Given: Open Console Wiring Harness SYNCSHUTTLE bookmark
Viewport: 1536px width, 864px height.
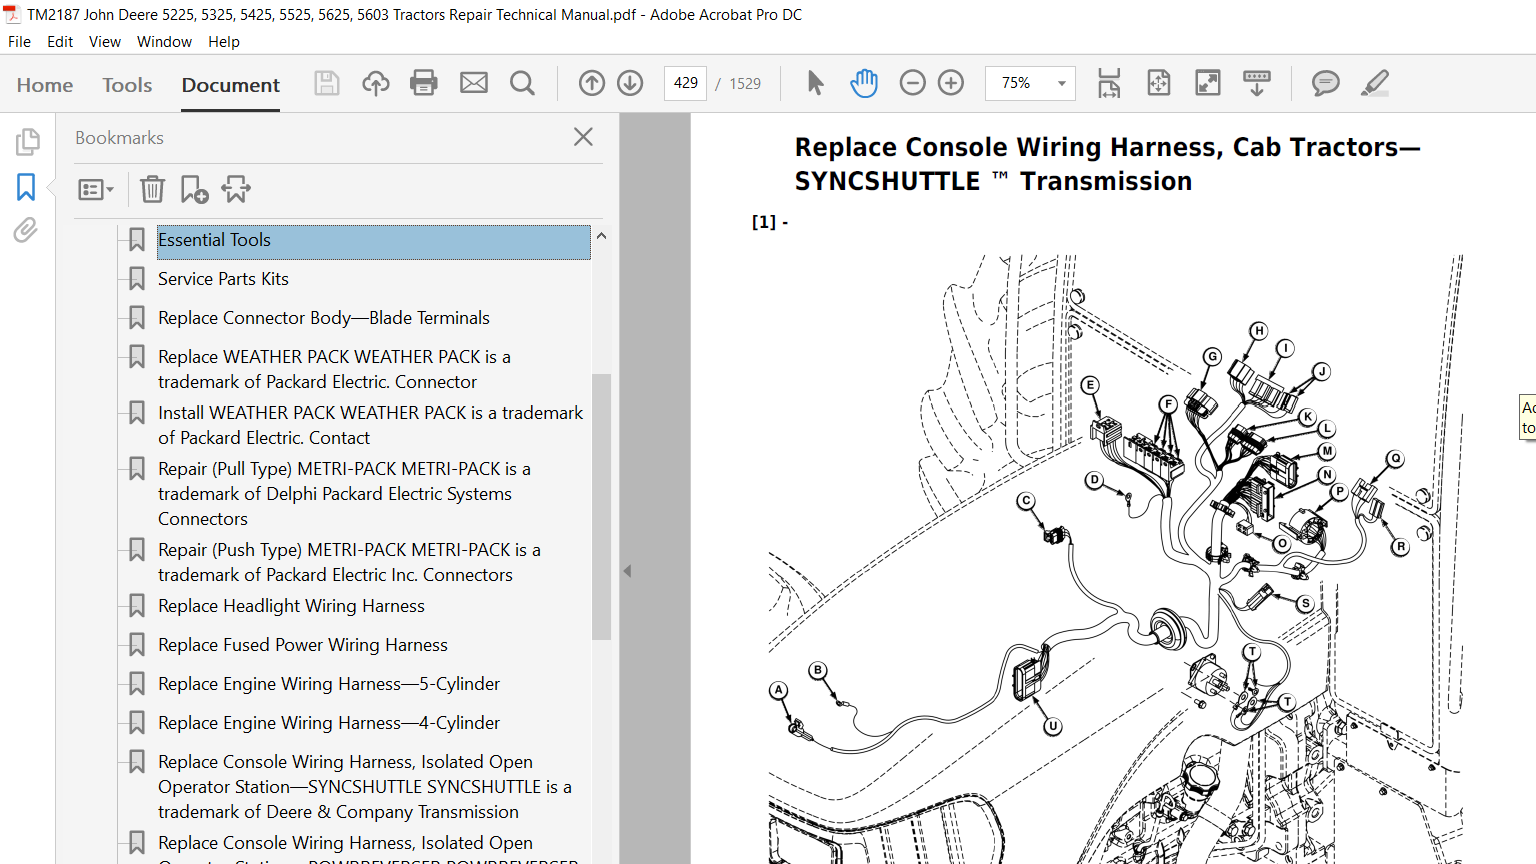Looking at the screenshot, I should [365, 787].
